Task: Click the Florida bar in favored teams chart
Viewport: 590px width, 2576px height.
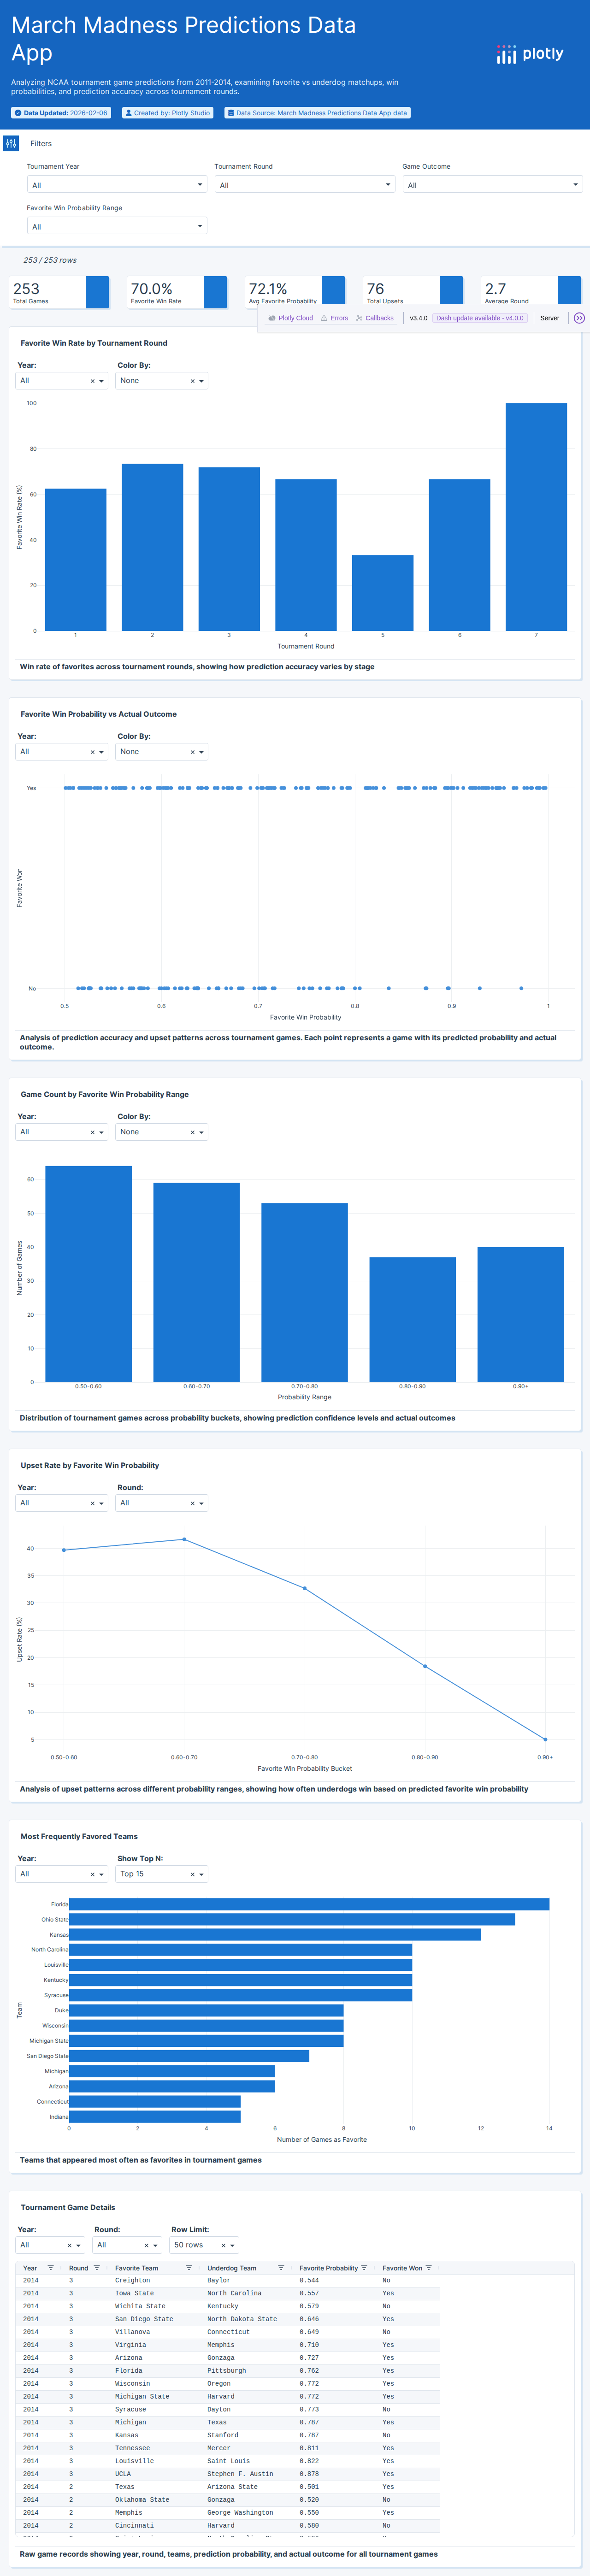Action: click(x=309, y=1904)
